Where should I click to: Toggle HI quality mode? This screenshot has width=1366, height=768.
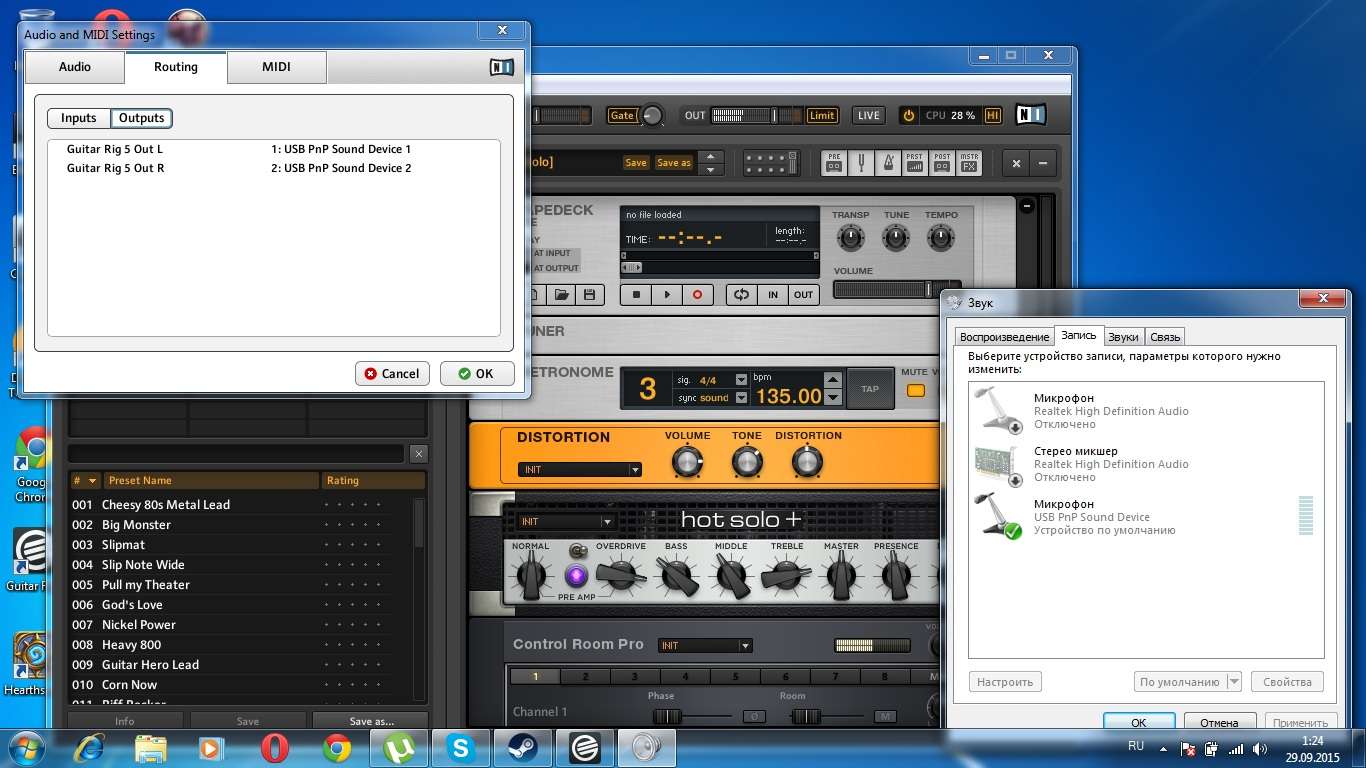tap(992, 115)
